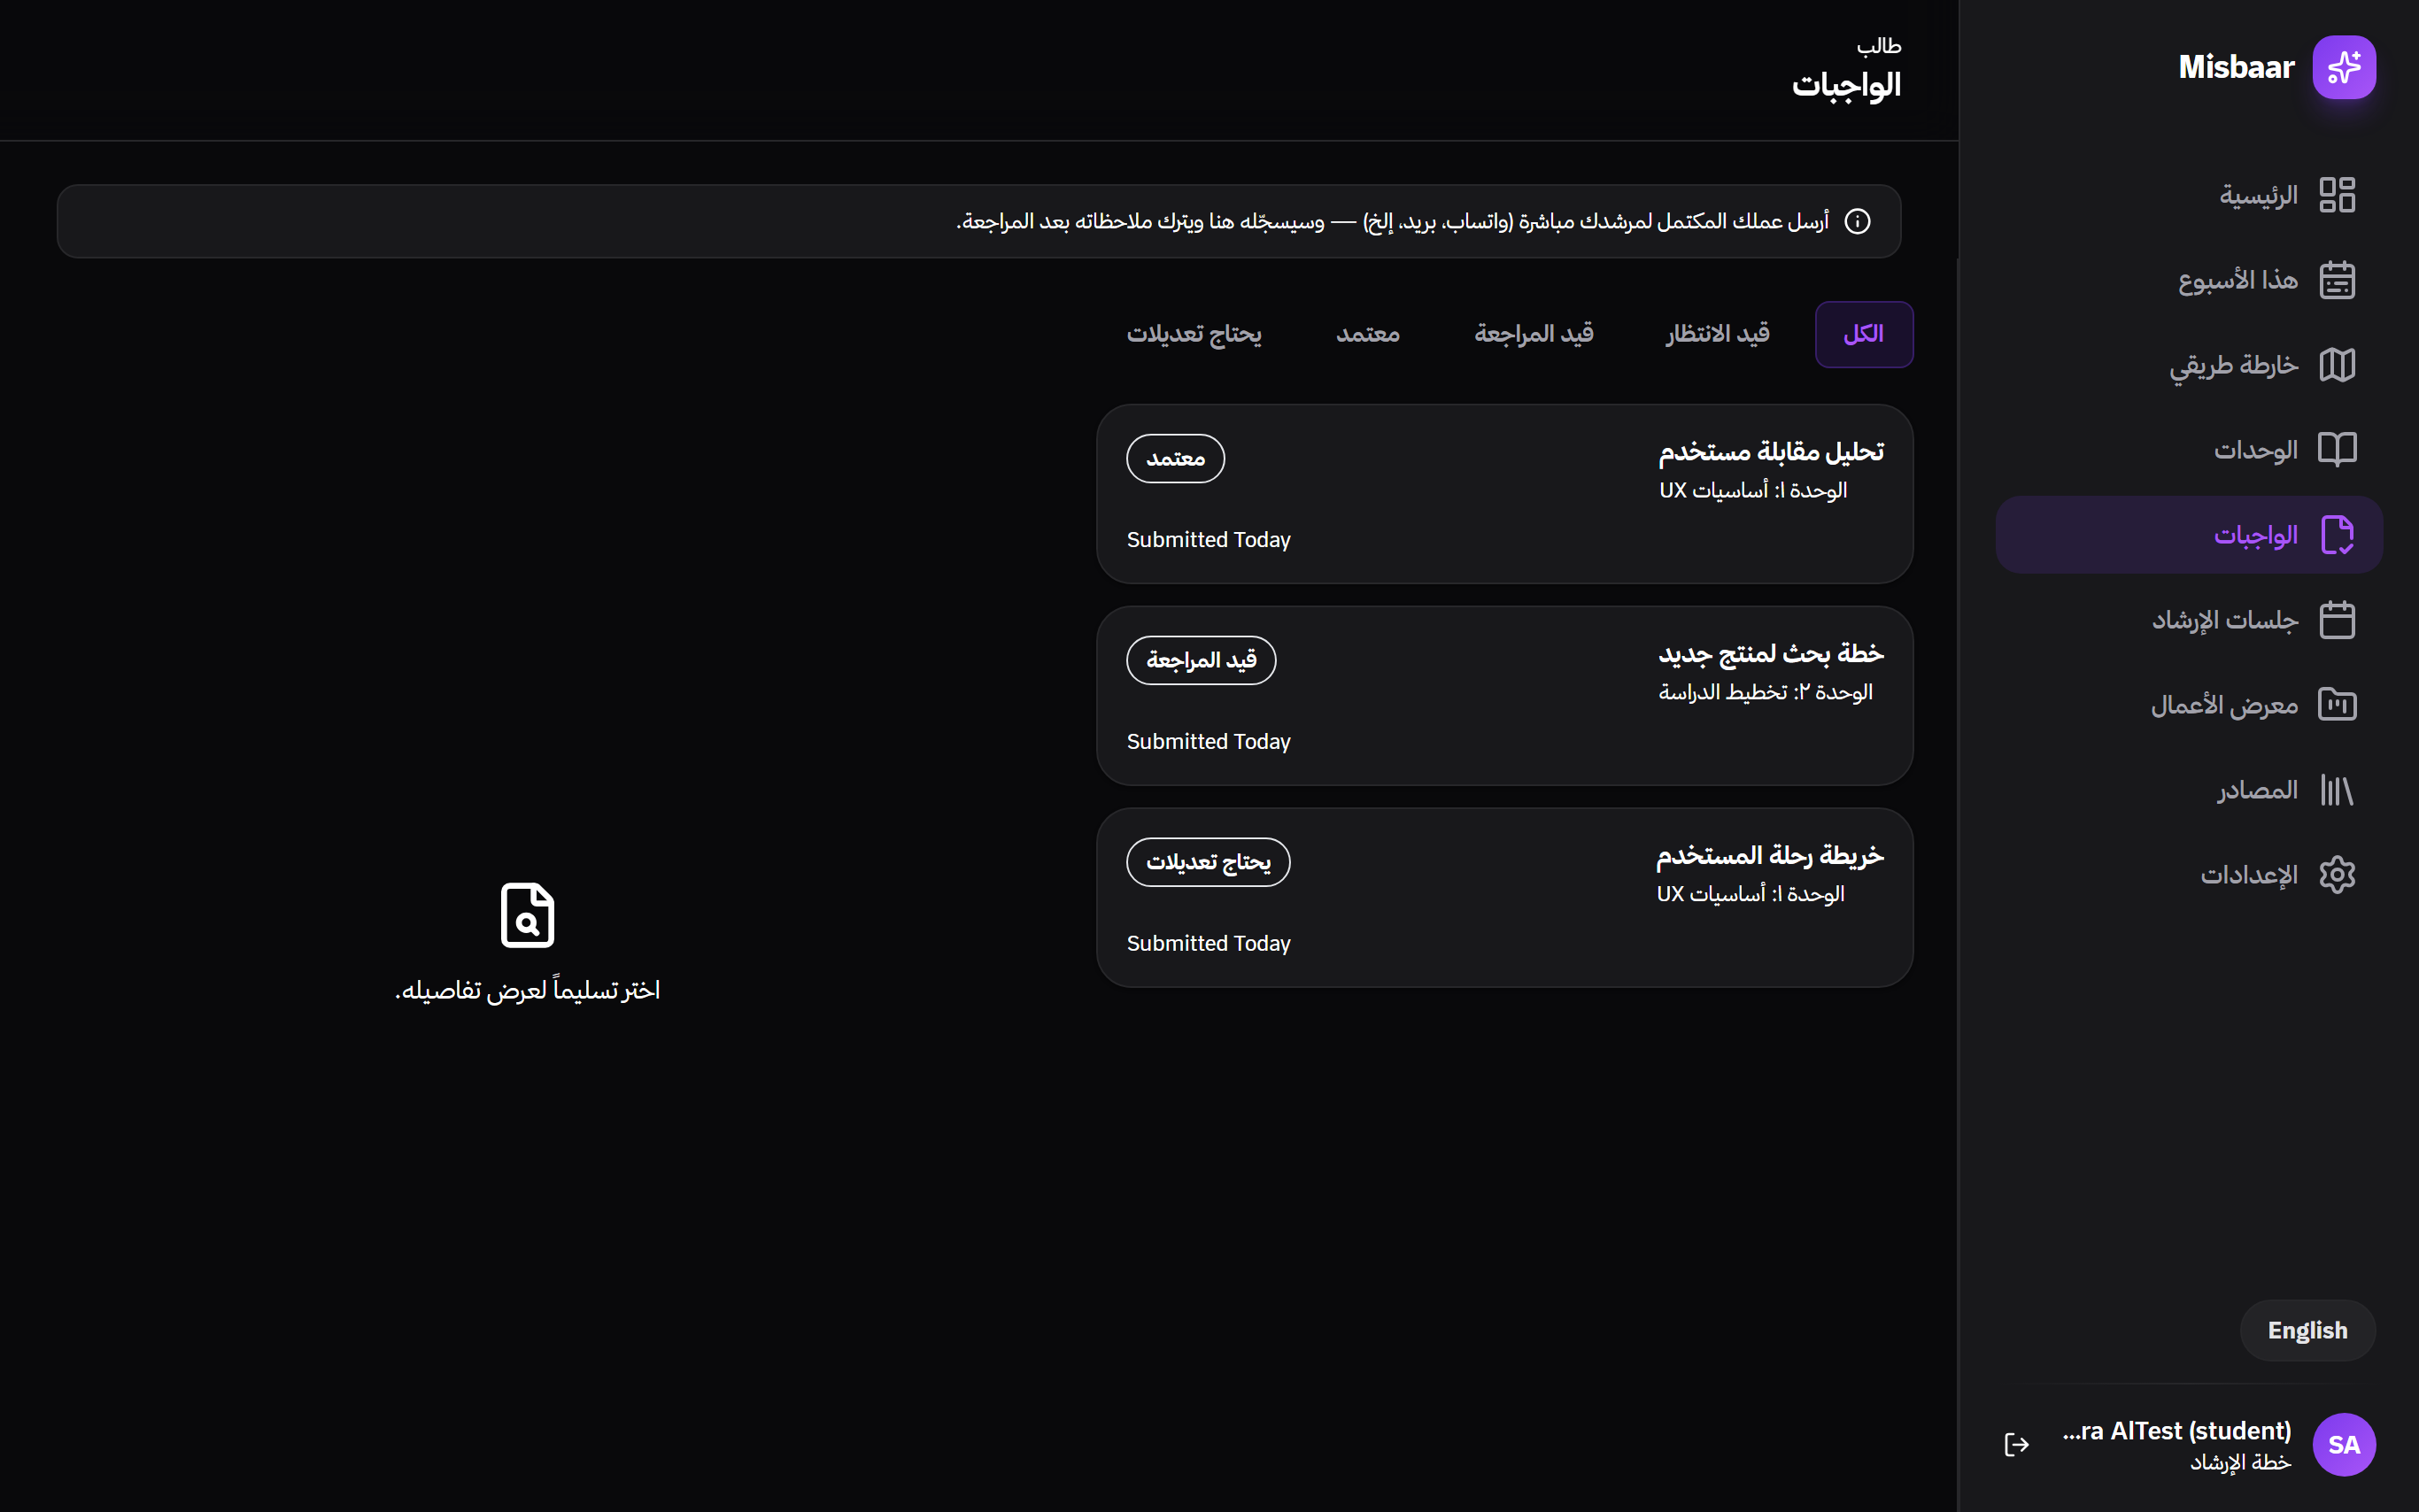Click Submitted Today on خطة بحث card

click(1208, 742)
